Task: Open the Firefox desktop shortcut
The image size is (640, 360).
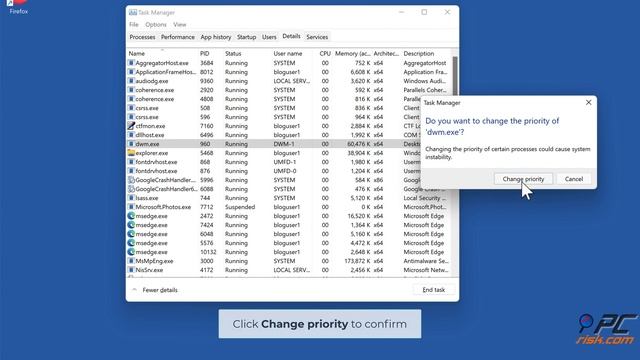Action: pyautogui.click(x=18, y=7)
